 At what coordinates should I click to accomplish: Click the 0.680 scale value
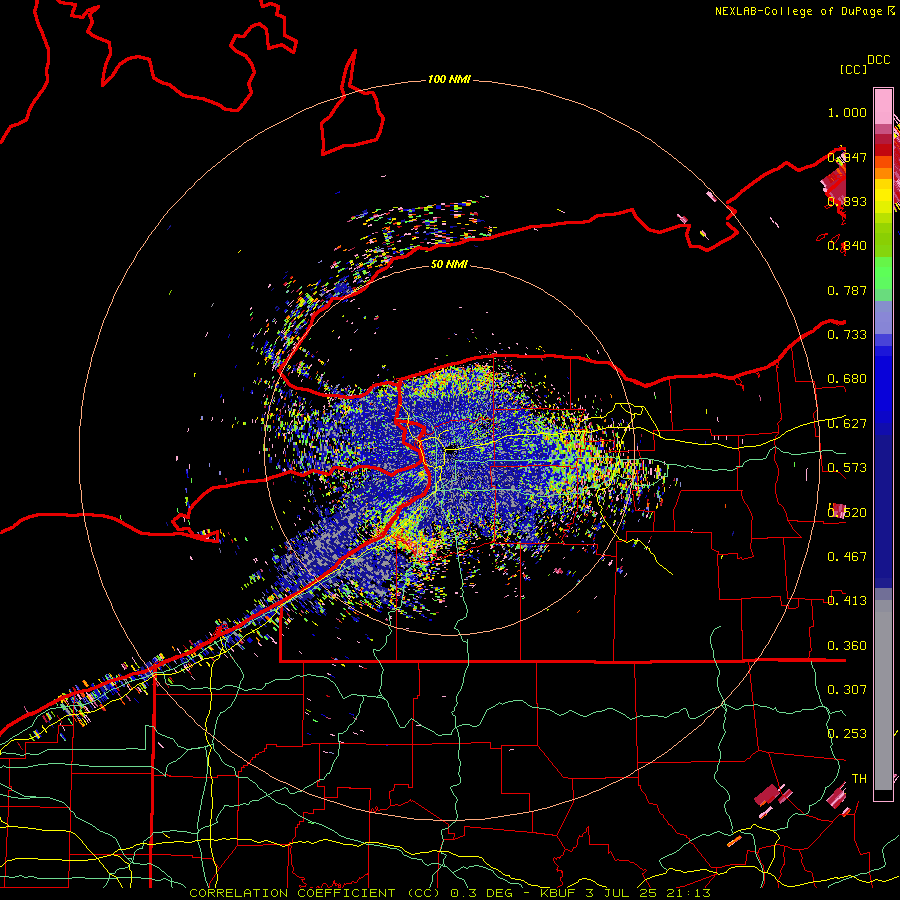[847, 379]
